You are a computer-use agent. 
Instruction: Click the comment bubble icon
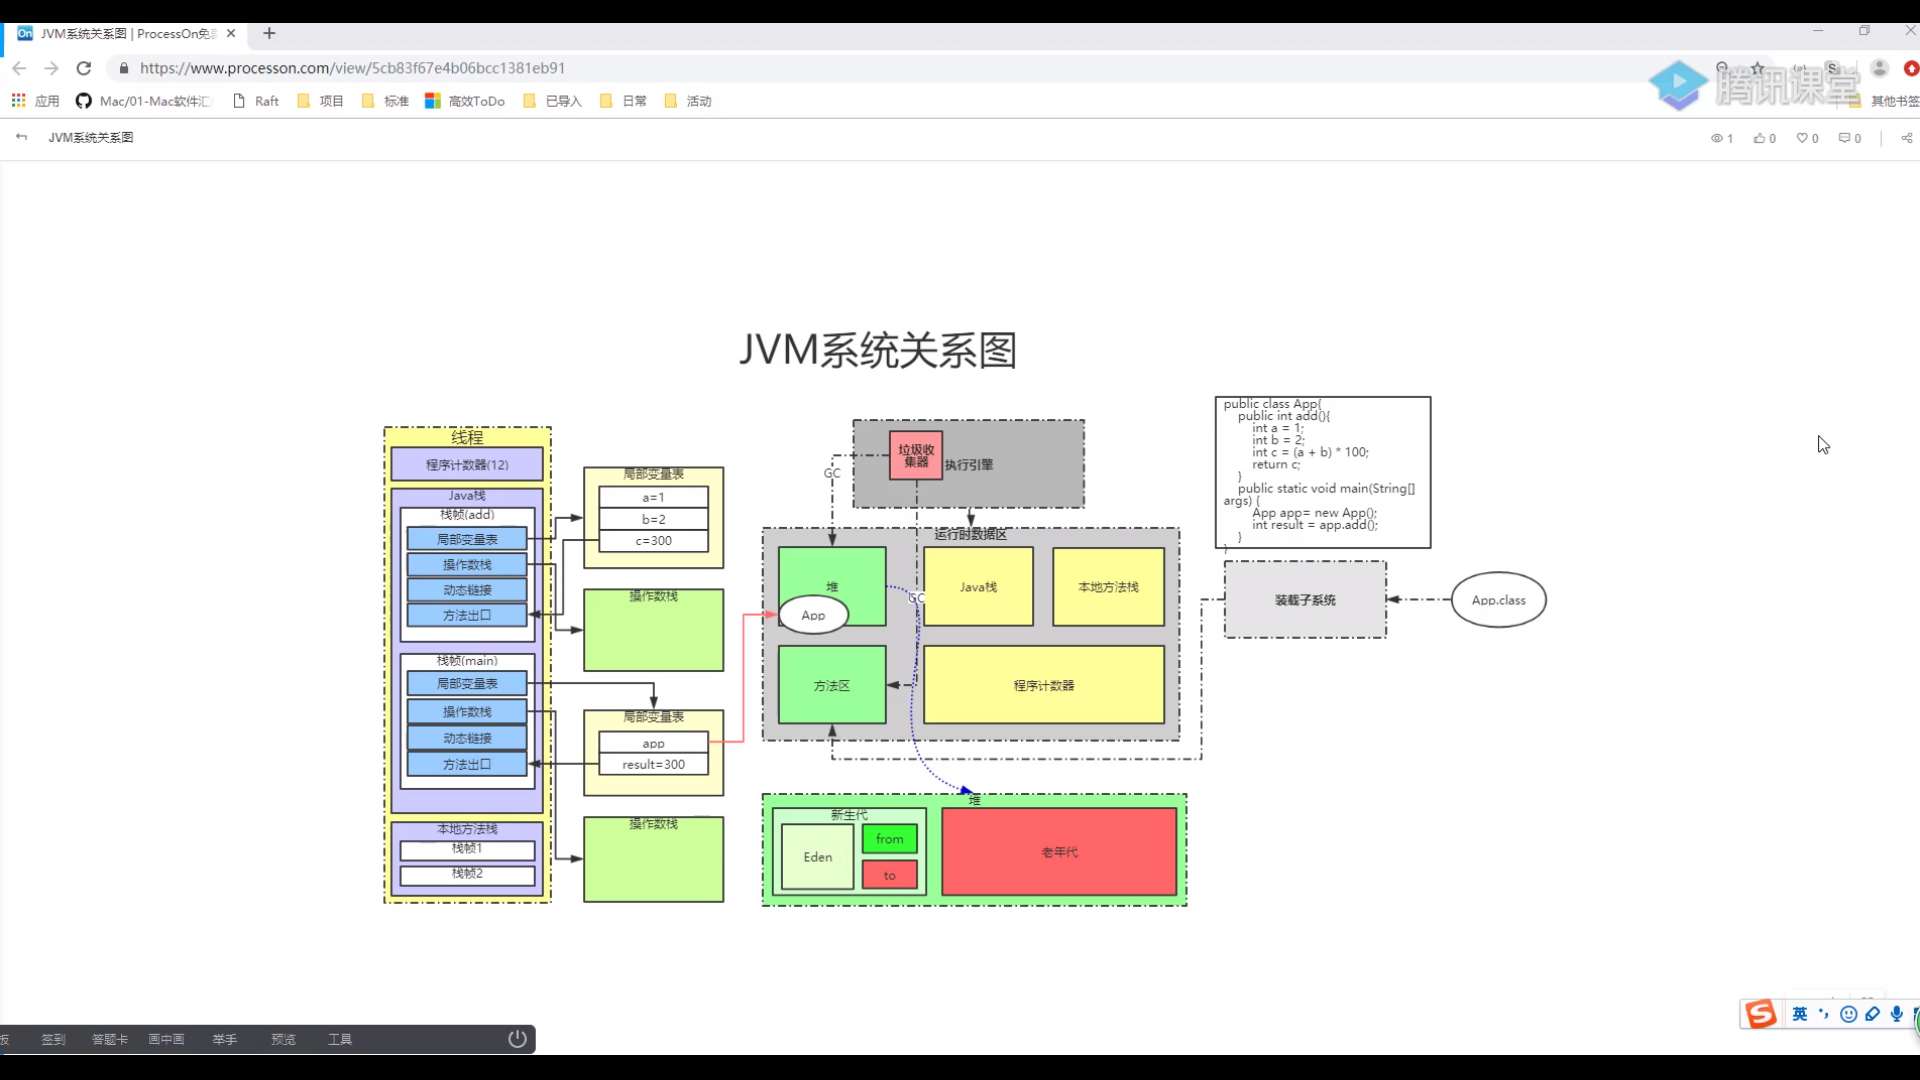1845,138
